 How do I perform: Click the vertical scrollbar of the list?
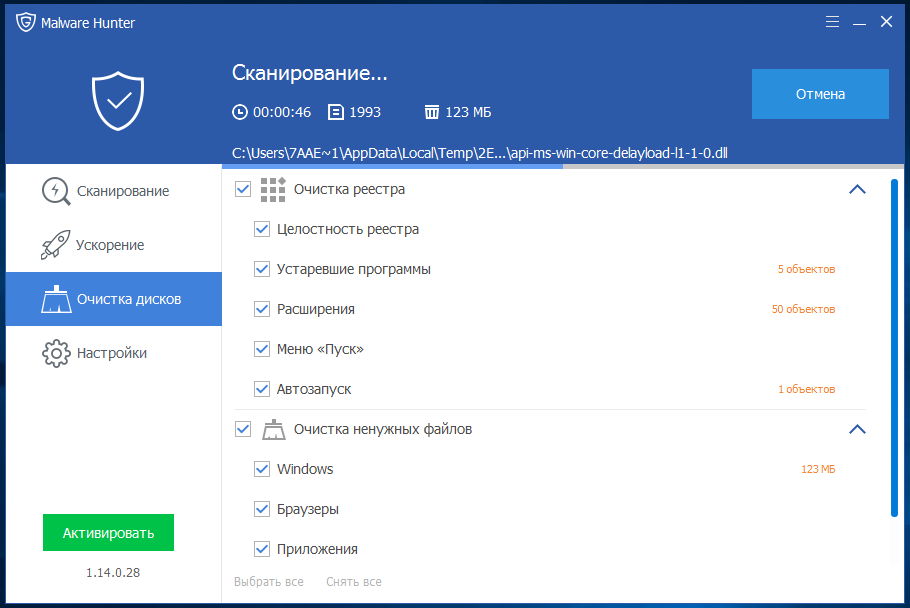coord(894,348)
